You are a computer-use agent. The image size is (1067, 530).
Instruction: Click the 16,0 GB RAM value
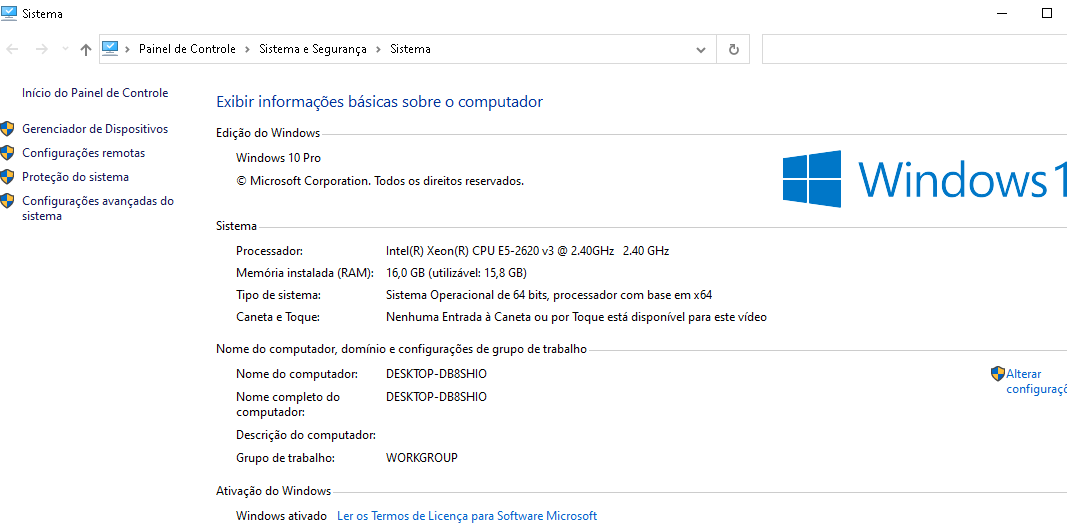click(x=456, y=273)
